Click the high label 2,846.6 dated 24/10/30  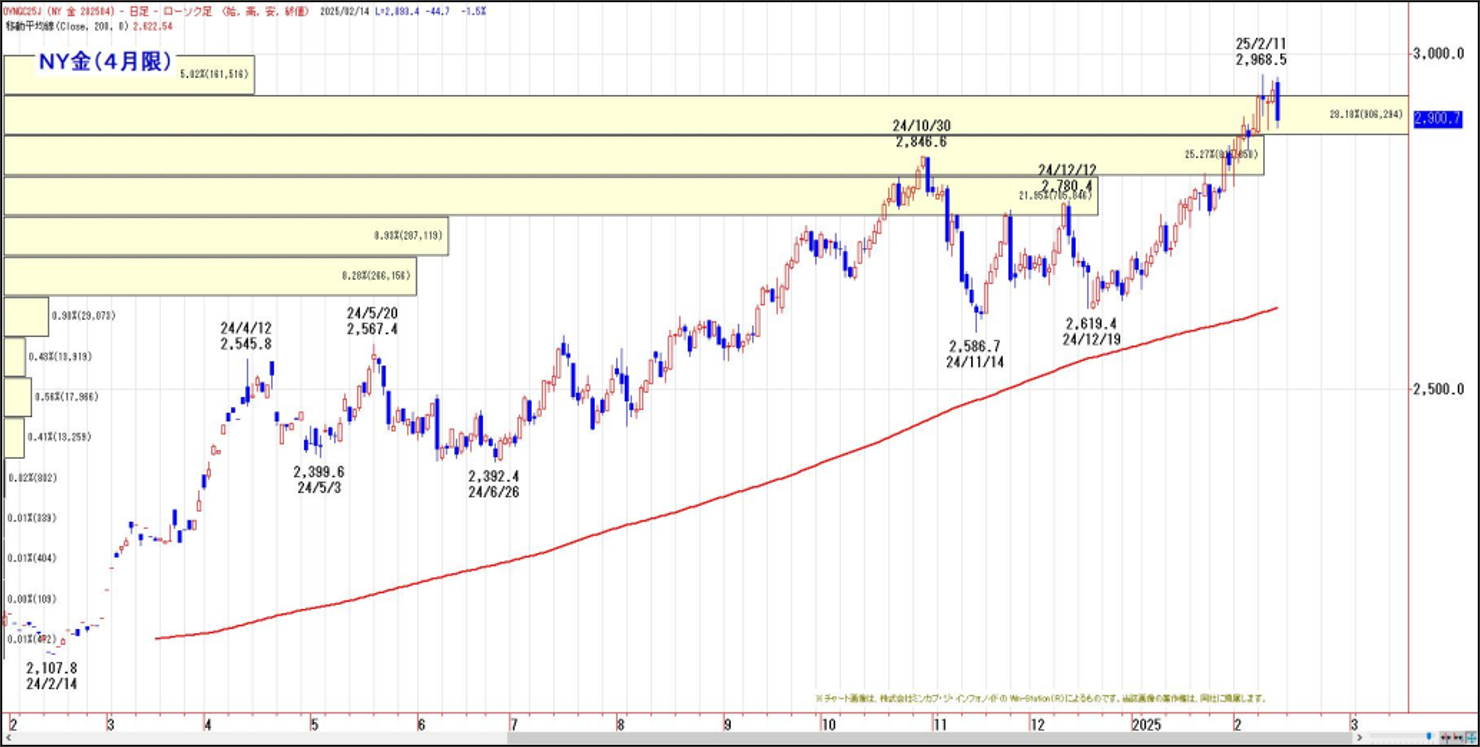click(922, 134)
